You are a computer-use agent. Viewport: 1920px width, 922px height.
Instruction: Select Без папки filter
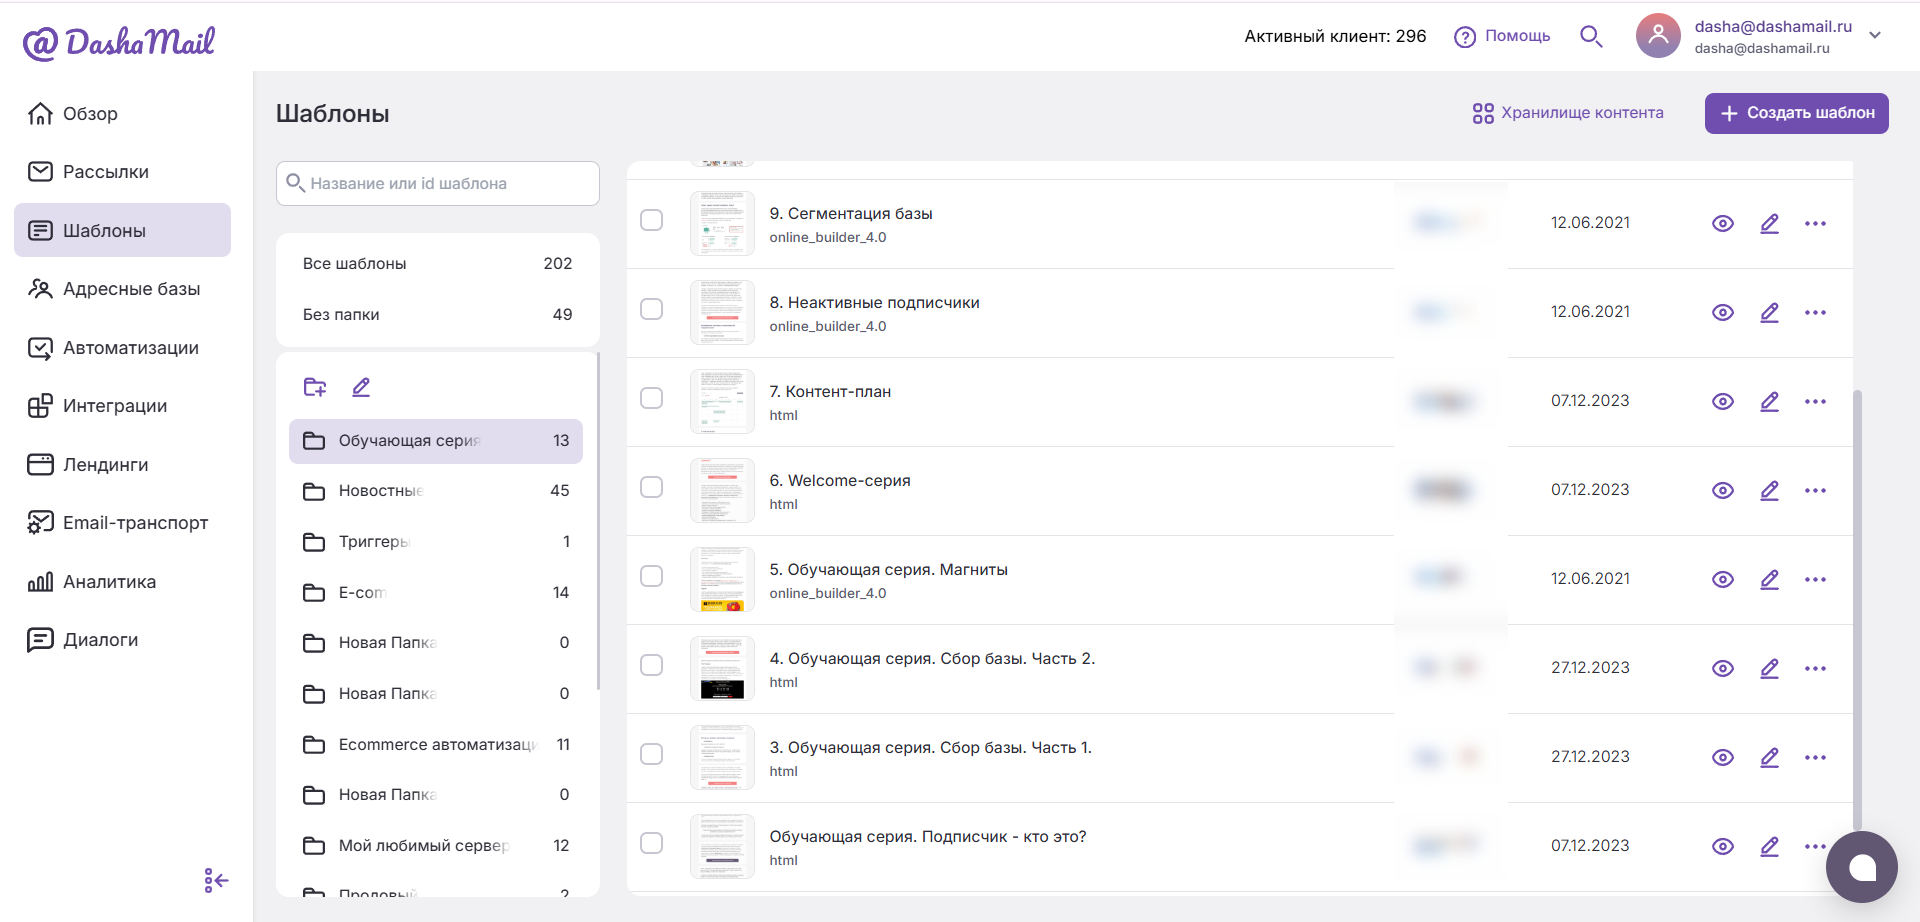click(x=437, y=315)
